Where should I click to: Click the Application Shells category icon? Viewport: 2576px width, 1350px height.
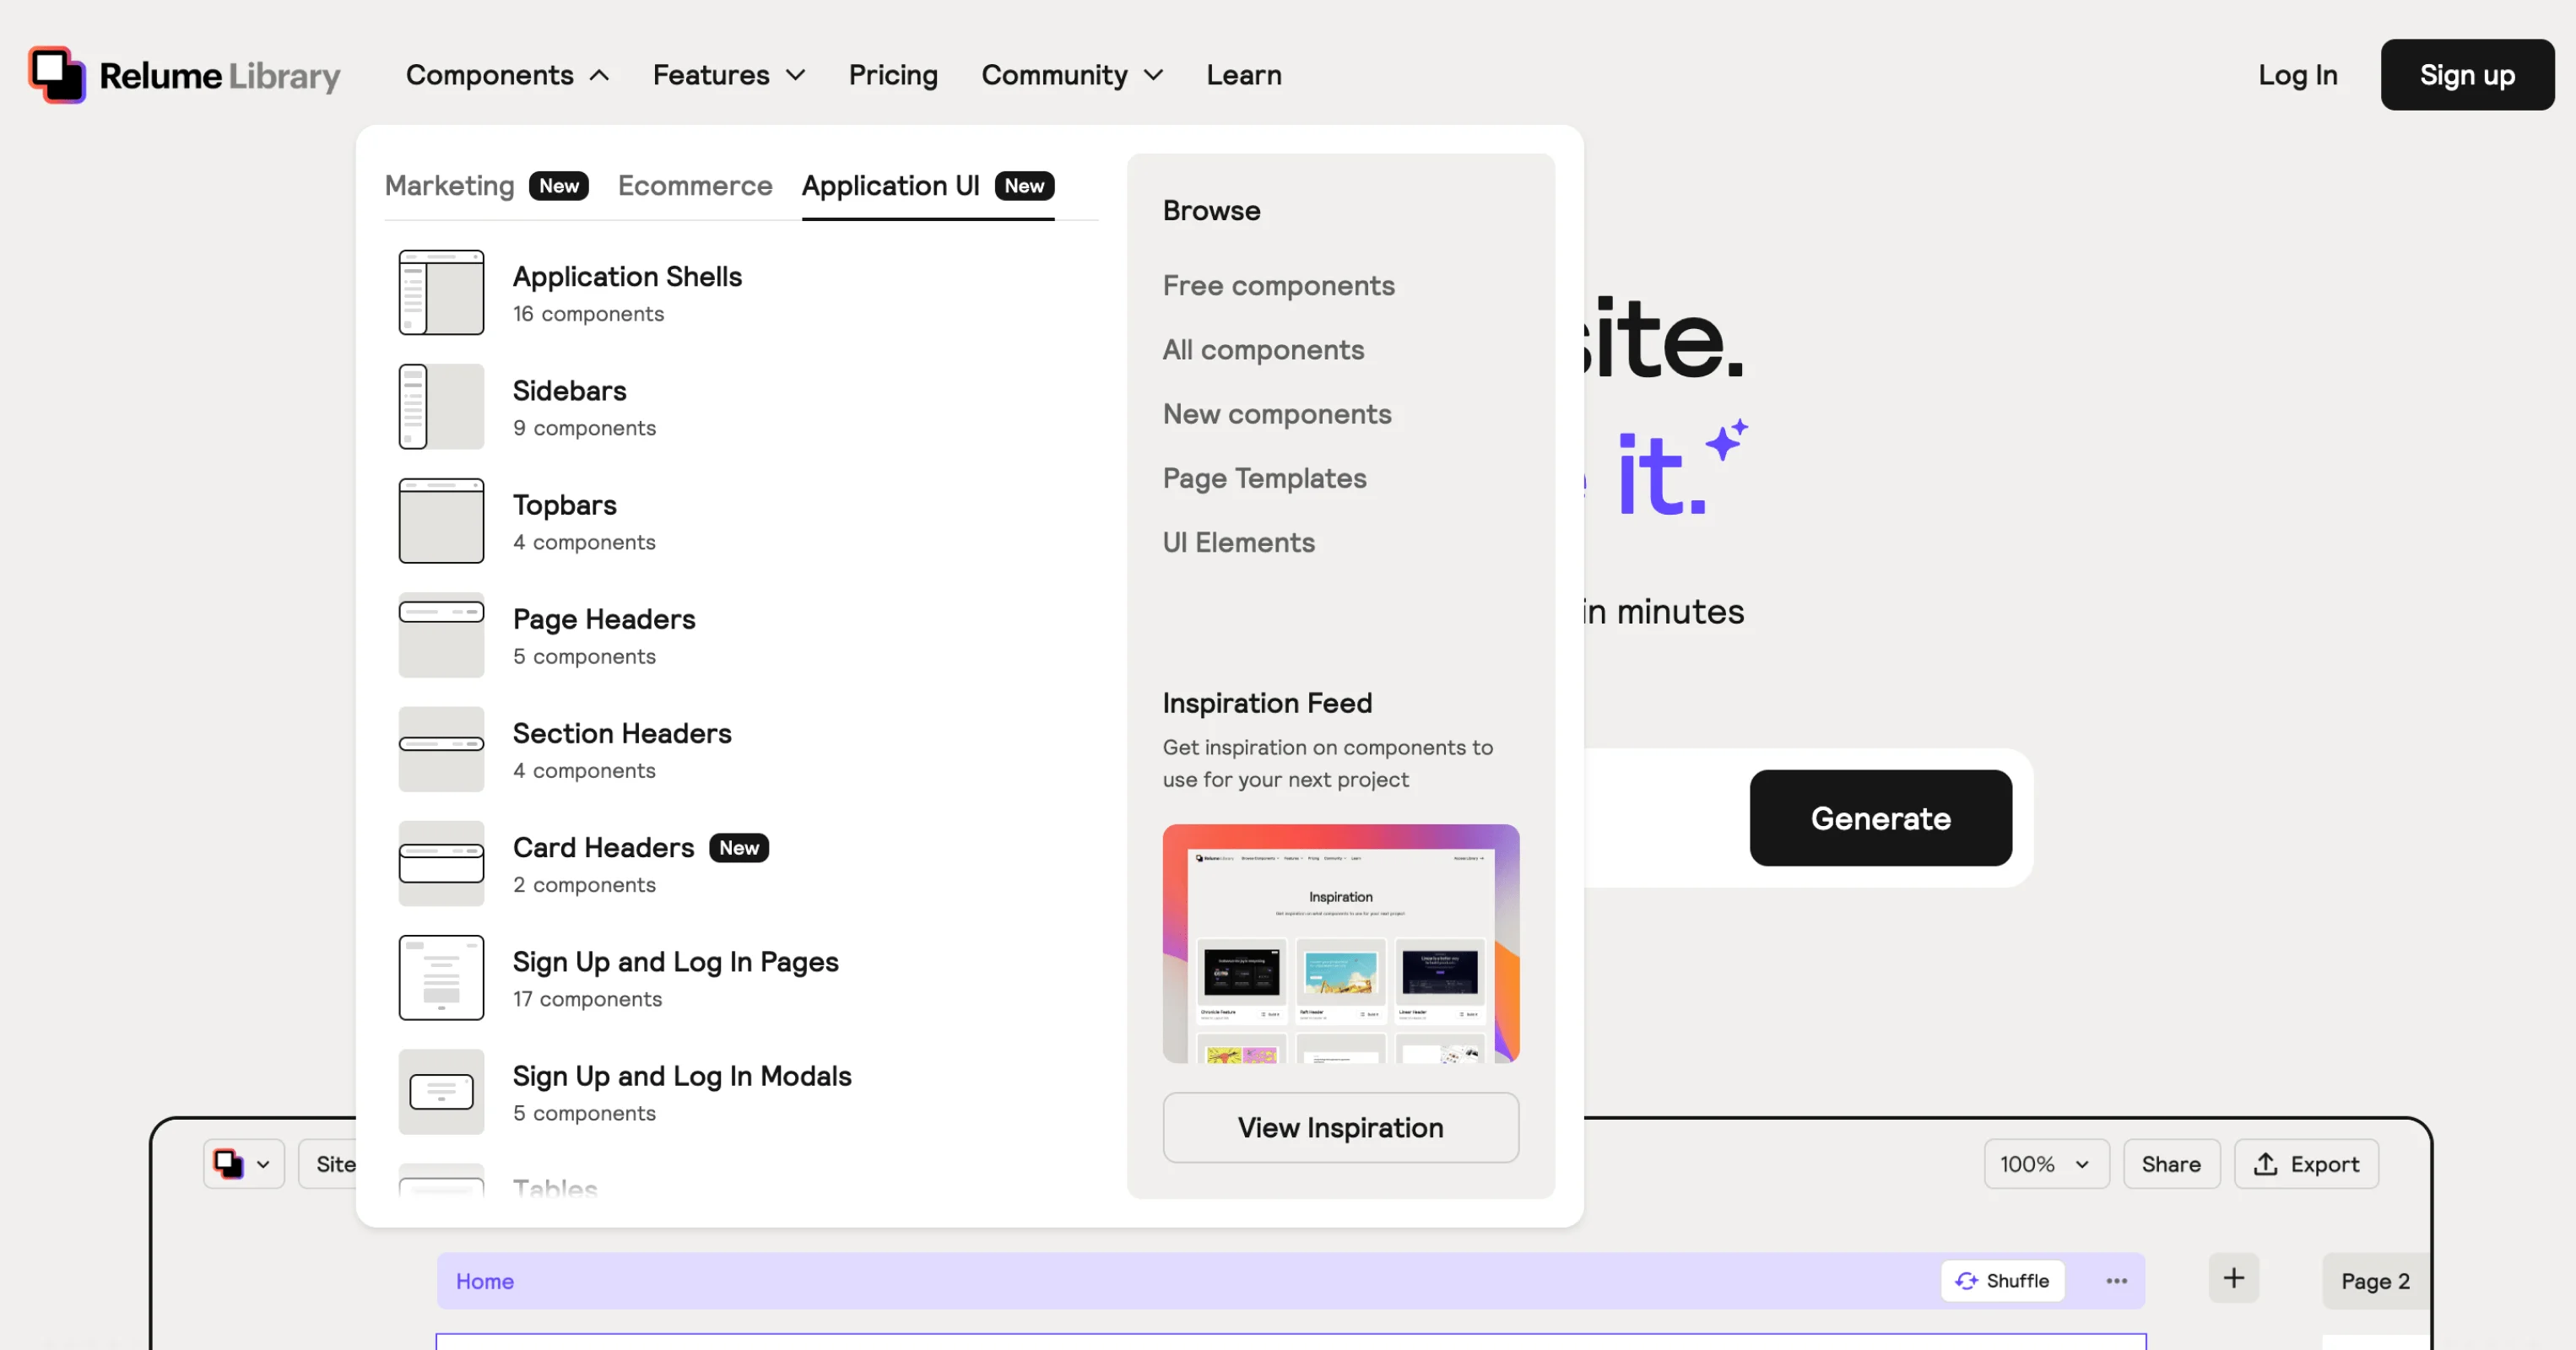pyautogui.click(x=441, y=291)
